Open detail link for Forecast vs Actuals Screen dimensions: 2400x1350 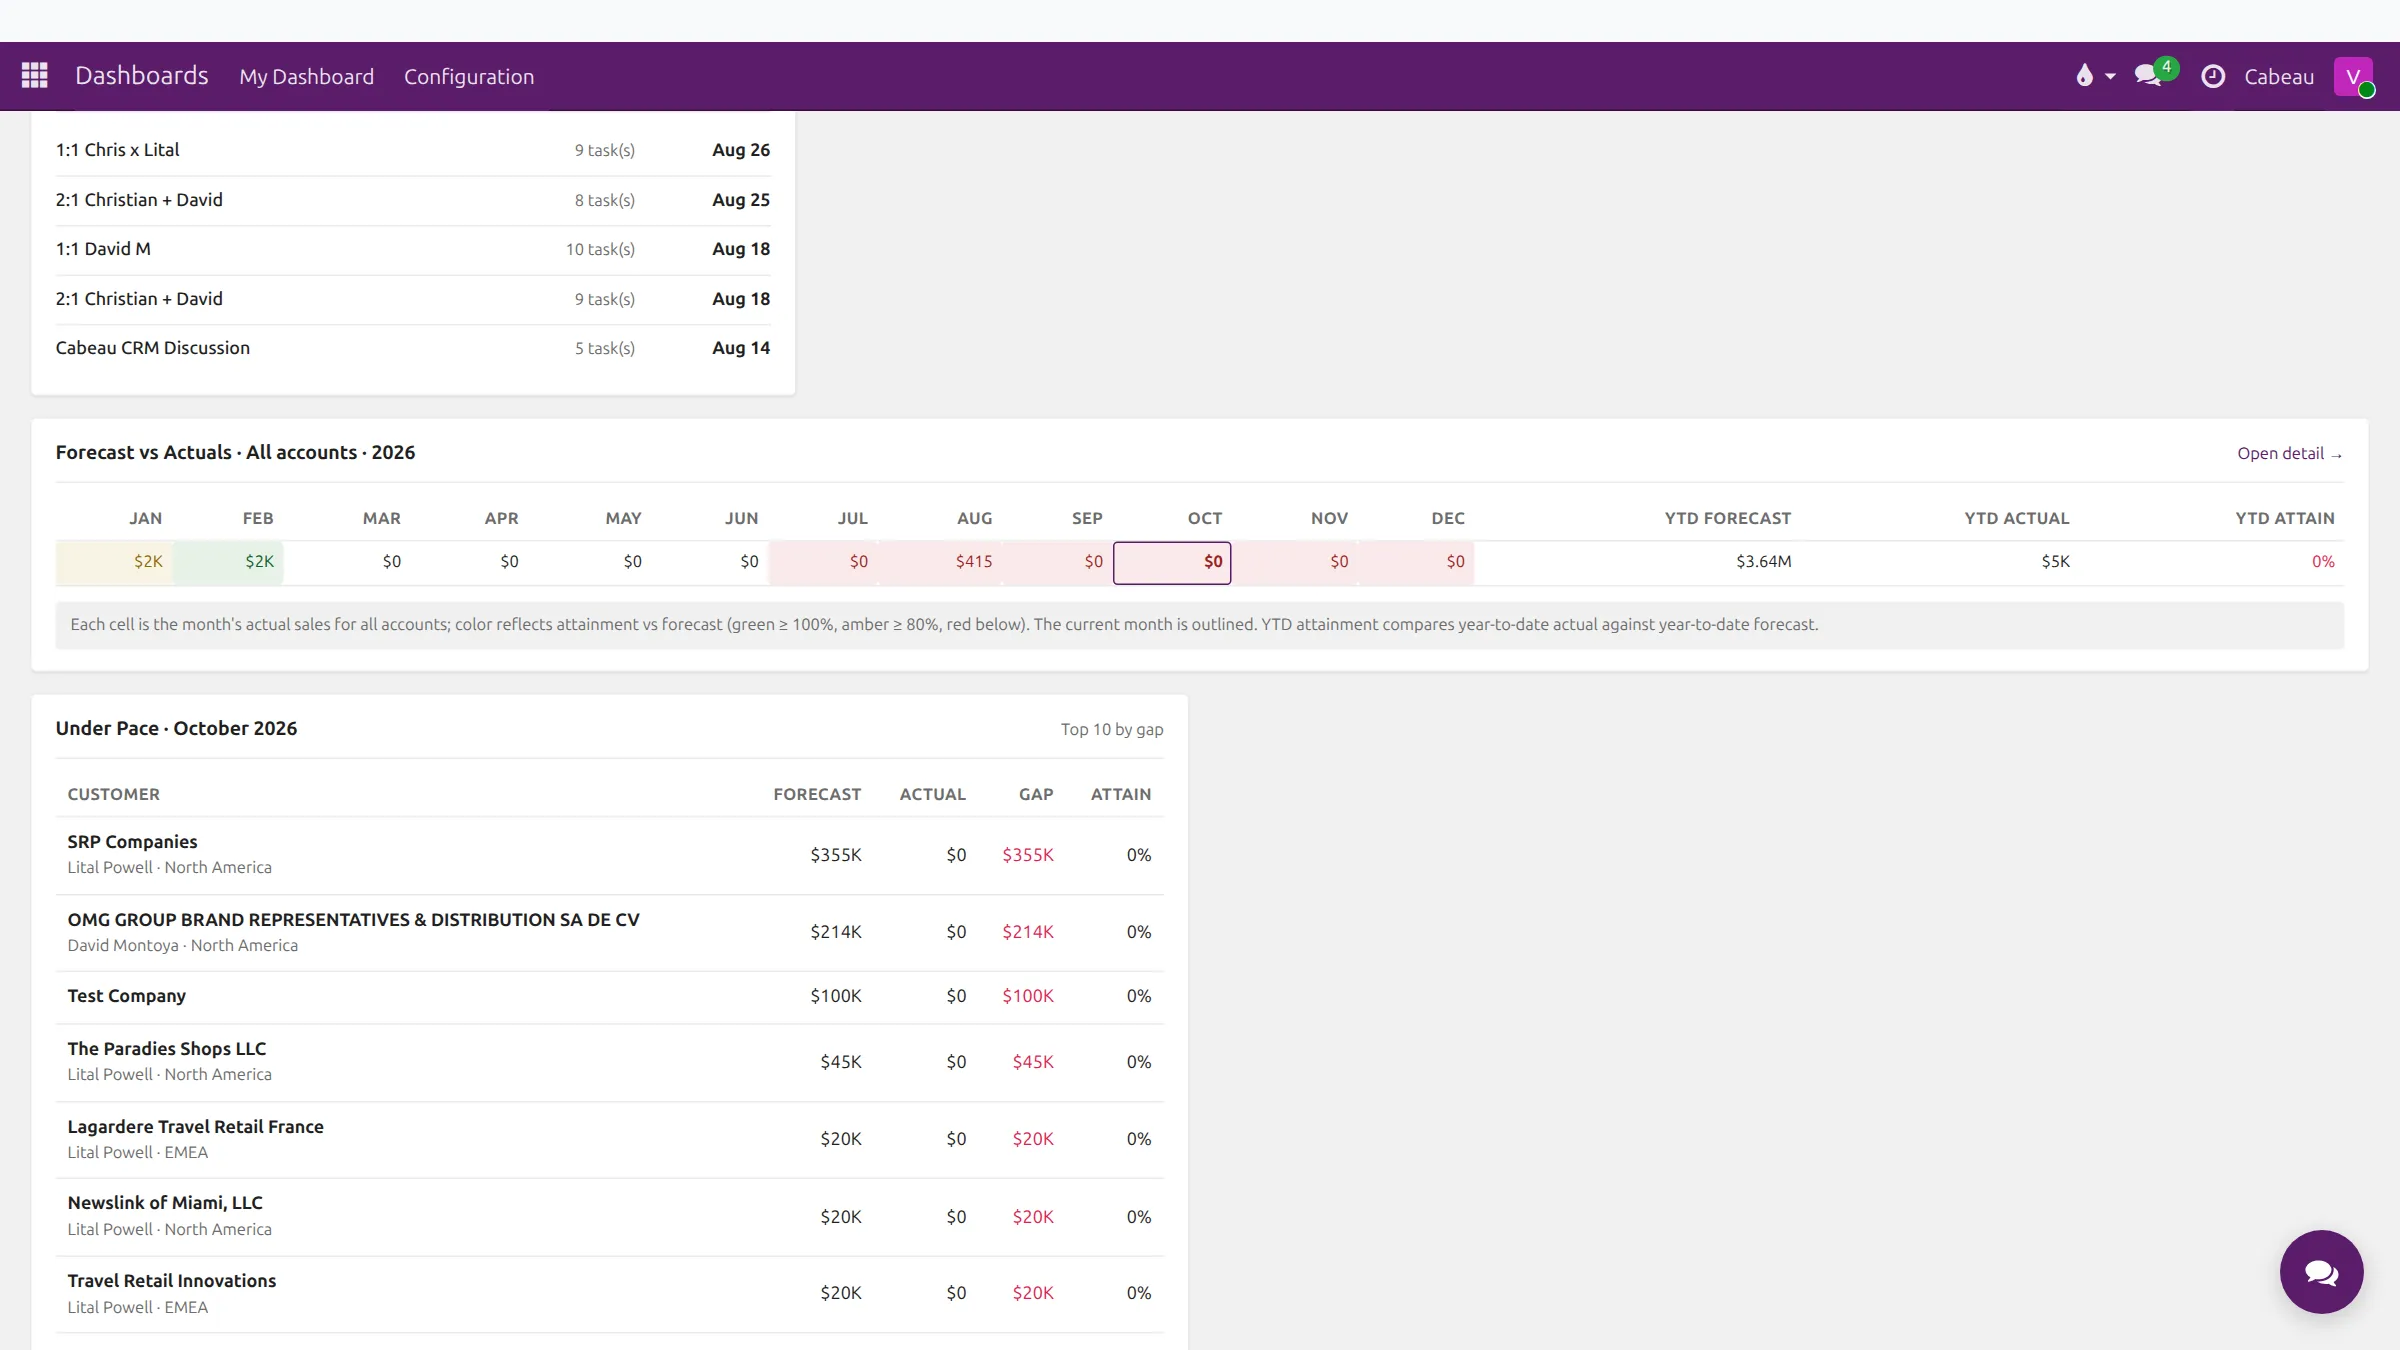pyautogui.click(x=2289, y=453)
